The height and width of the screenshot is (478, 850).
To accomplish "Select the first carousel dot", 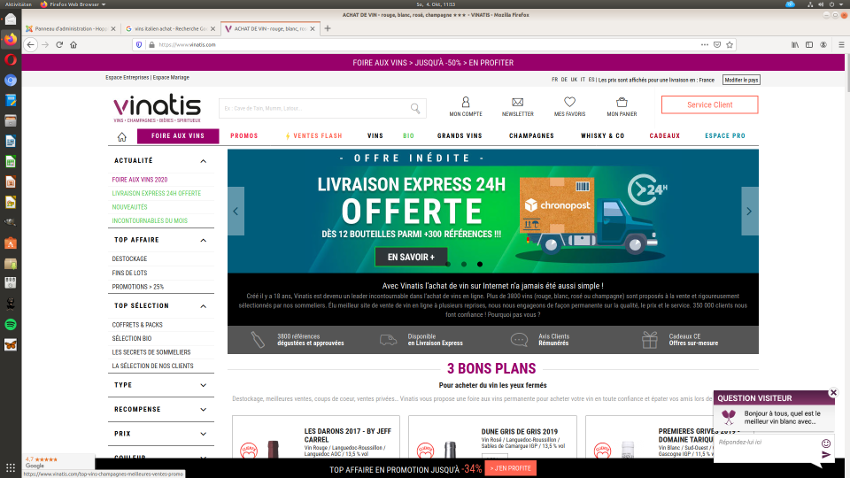I will 448,264.
